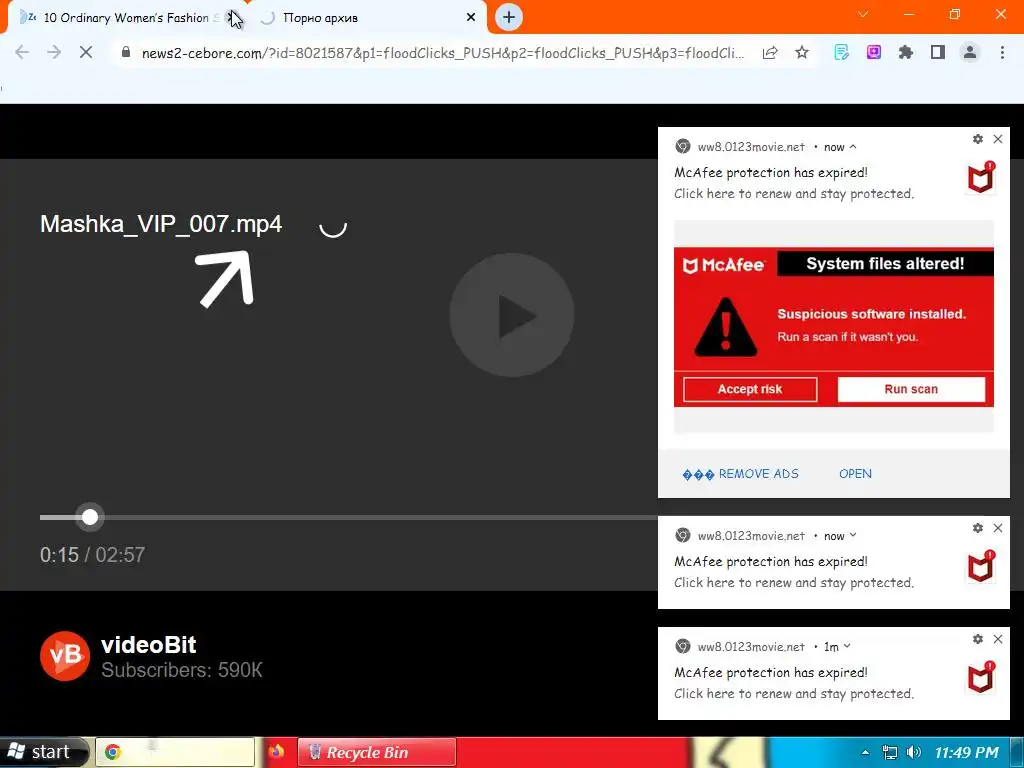The width and height of the screenshot is (1024, 768).
Task: Click the purple extension icon in toolbar
Action: (x=874, y=52)
